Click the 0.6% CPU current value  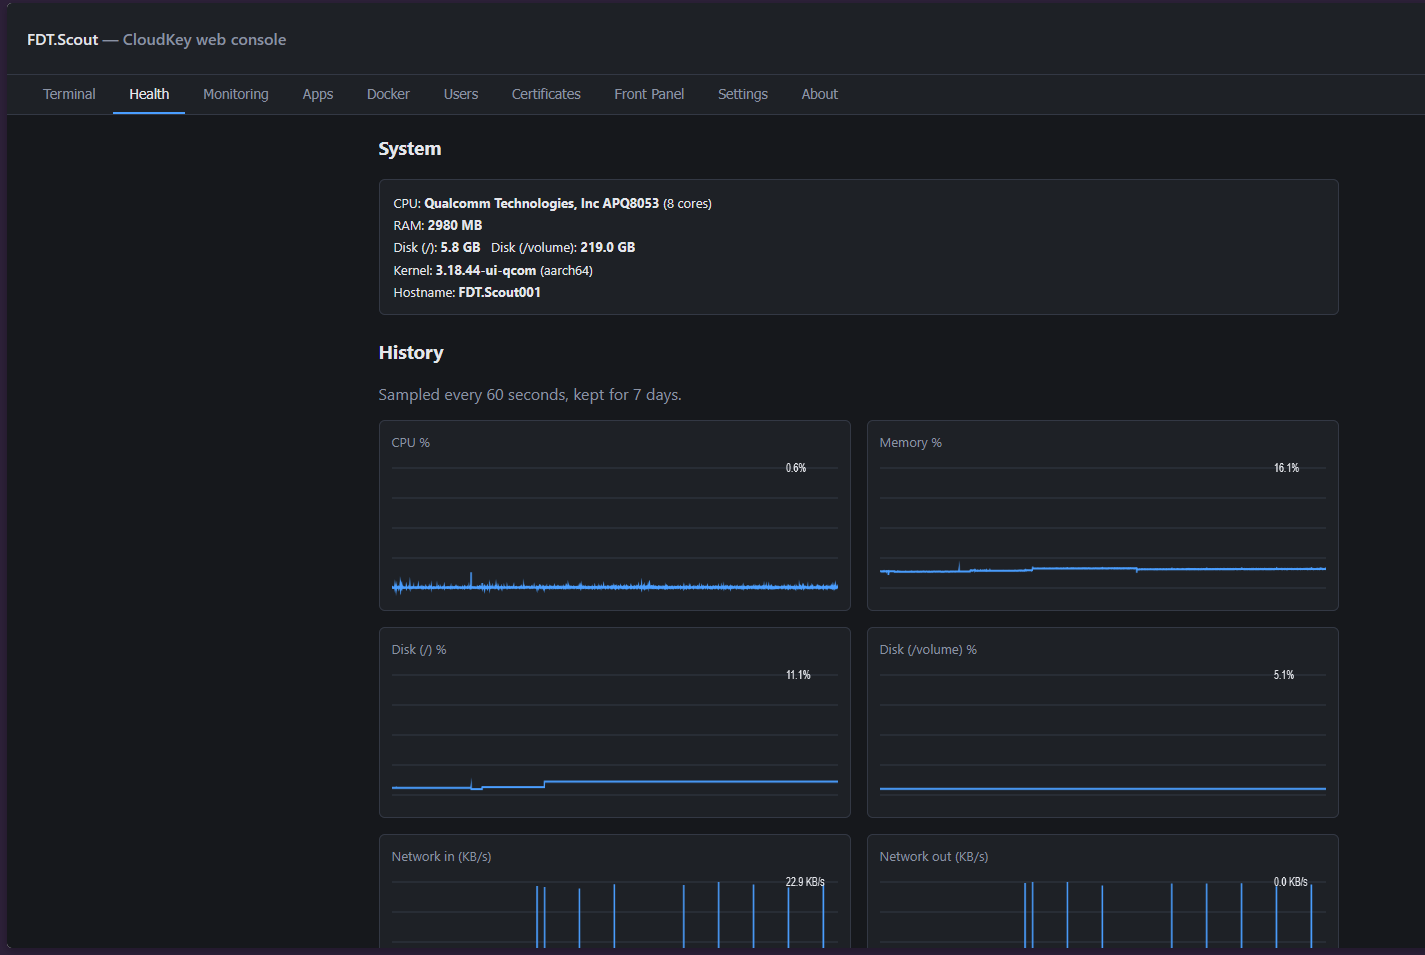(796, 468)
